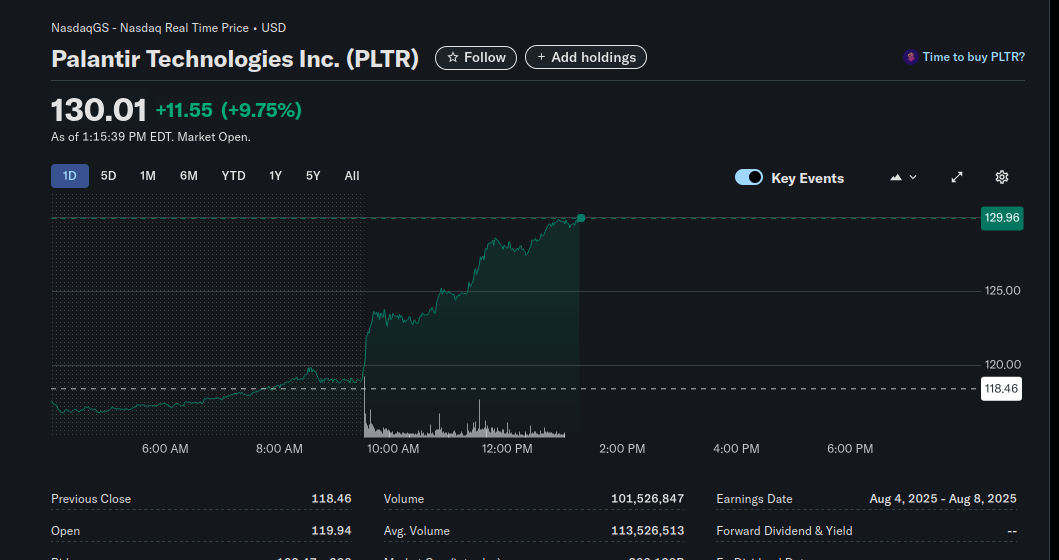Select the 1D range tab
Viewport: 1059px width, 560px height.
(x=70, y=176)
